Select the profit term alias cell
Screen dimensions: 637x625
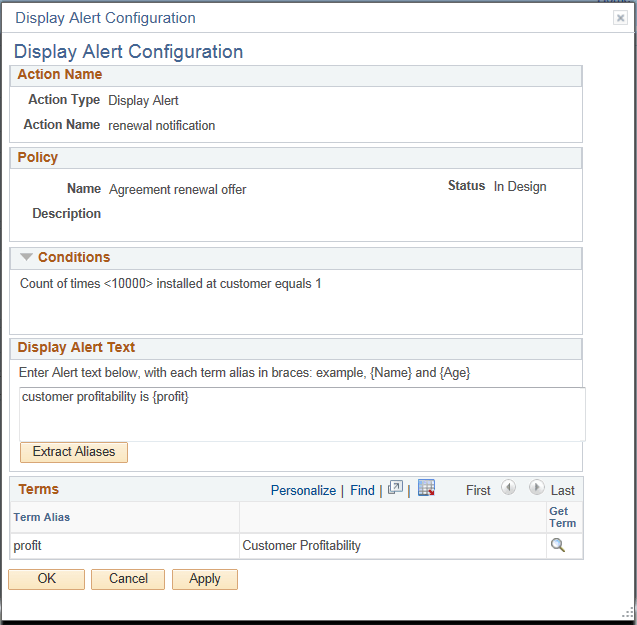point(125,546)
